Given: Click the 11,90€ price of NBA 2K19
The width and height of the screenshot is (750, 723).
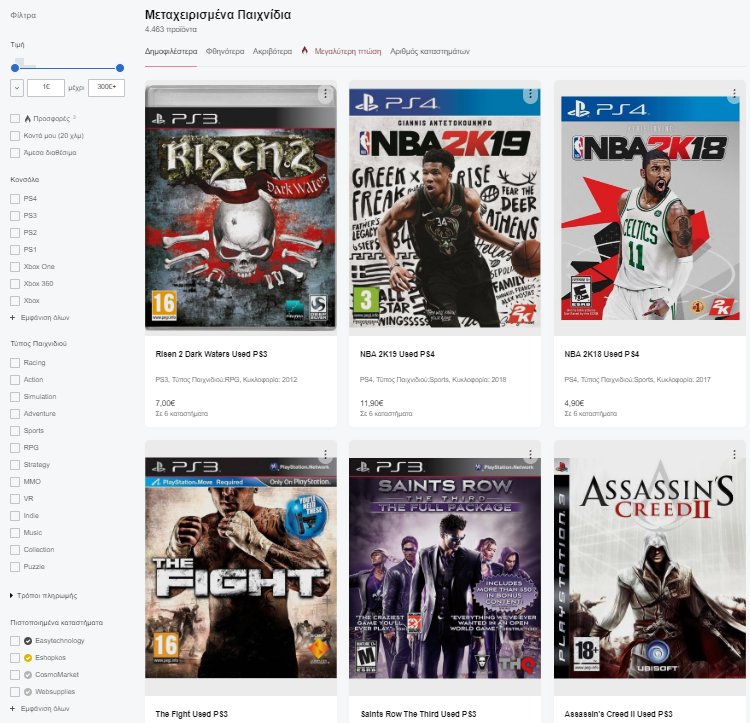Looking at the screenshot, I should pos(372,403).
